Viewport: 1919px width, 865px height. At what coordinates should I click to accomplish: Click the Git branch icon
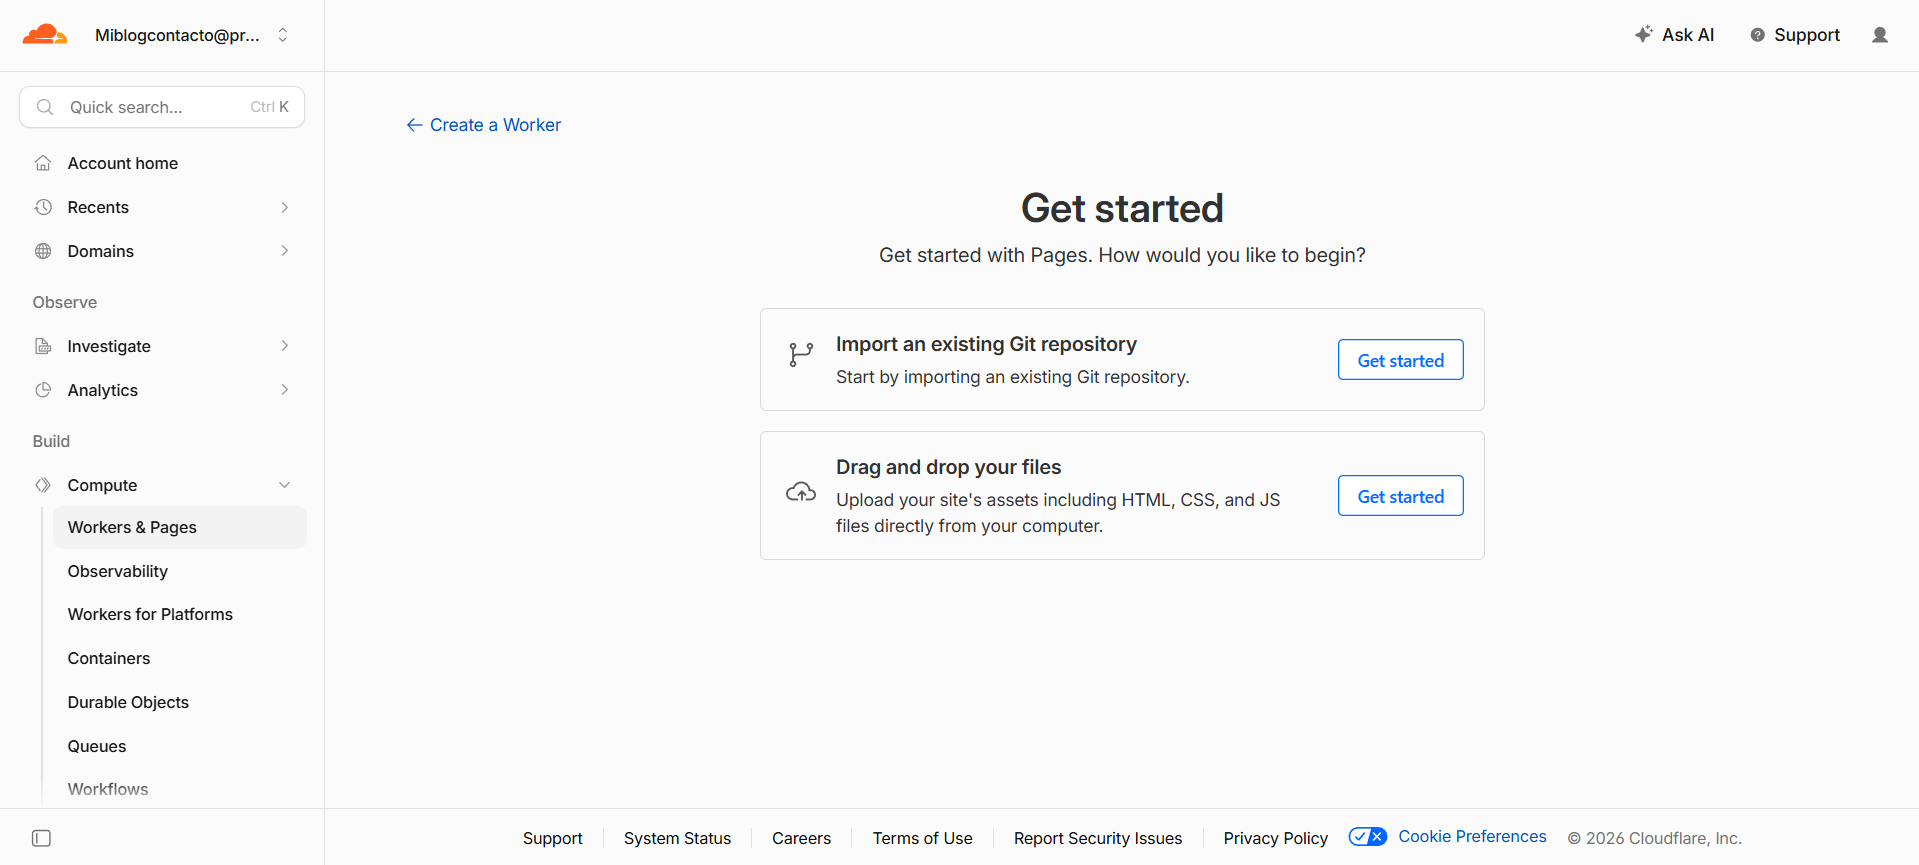801,355
